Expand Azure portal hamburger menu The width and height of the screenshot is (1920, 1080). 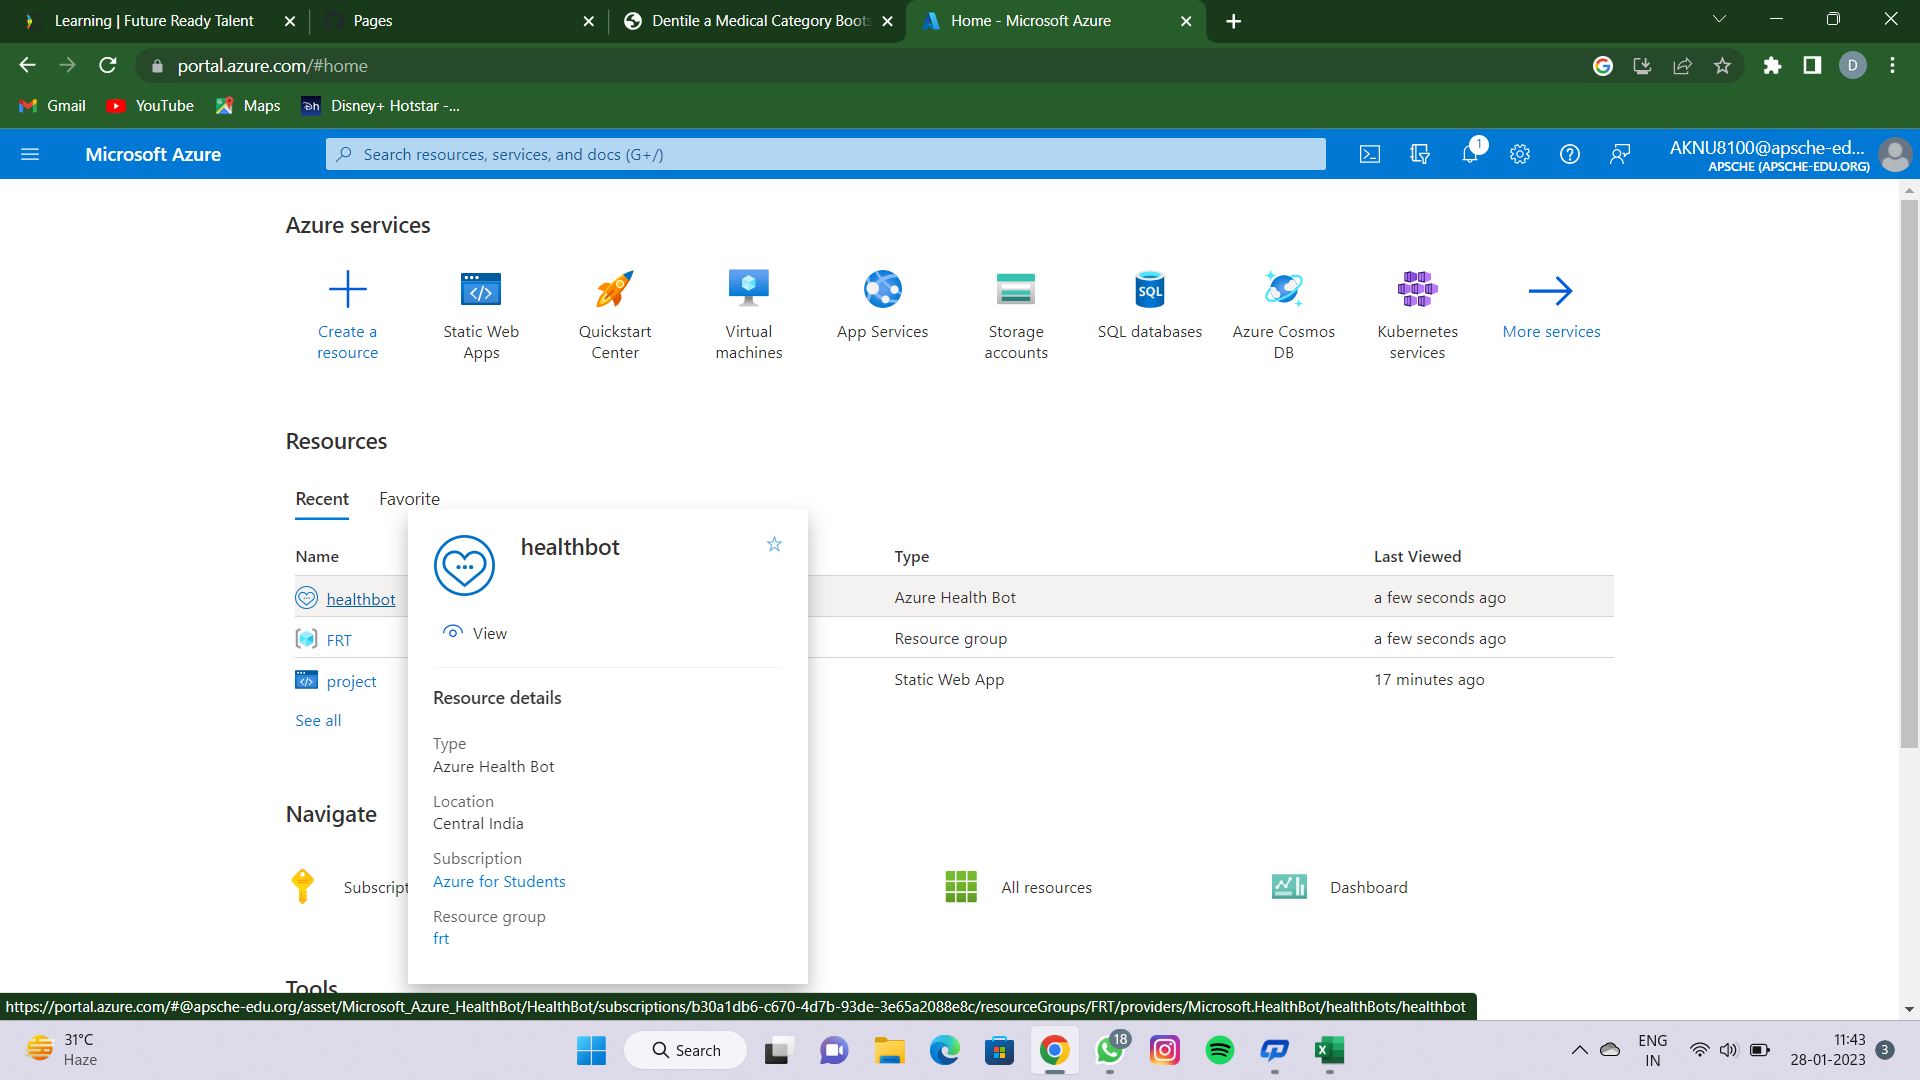(x=30, y=154)
